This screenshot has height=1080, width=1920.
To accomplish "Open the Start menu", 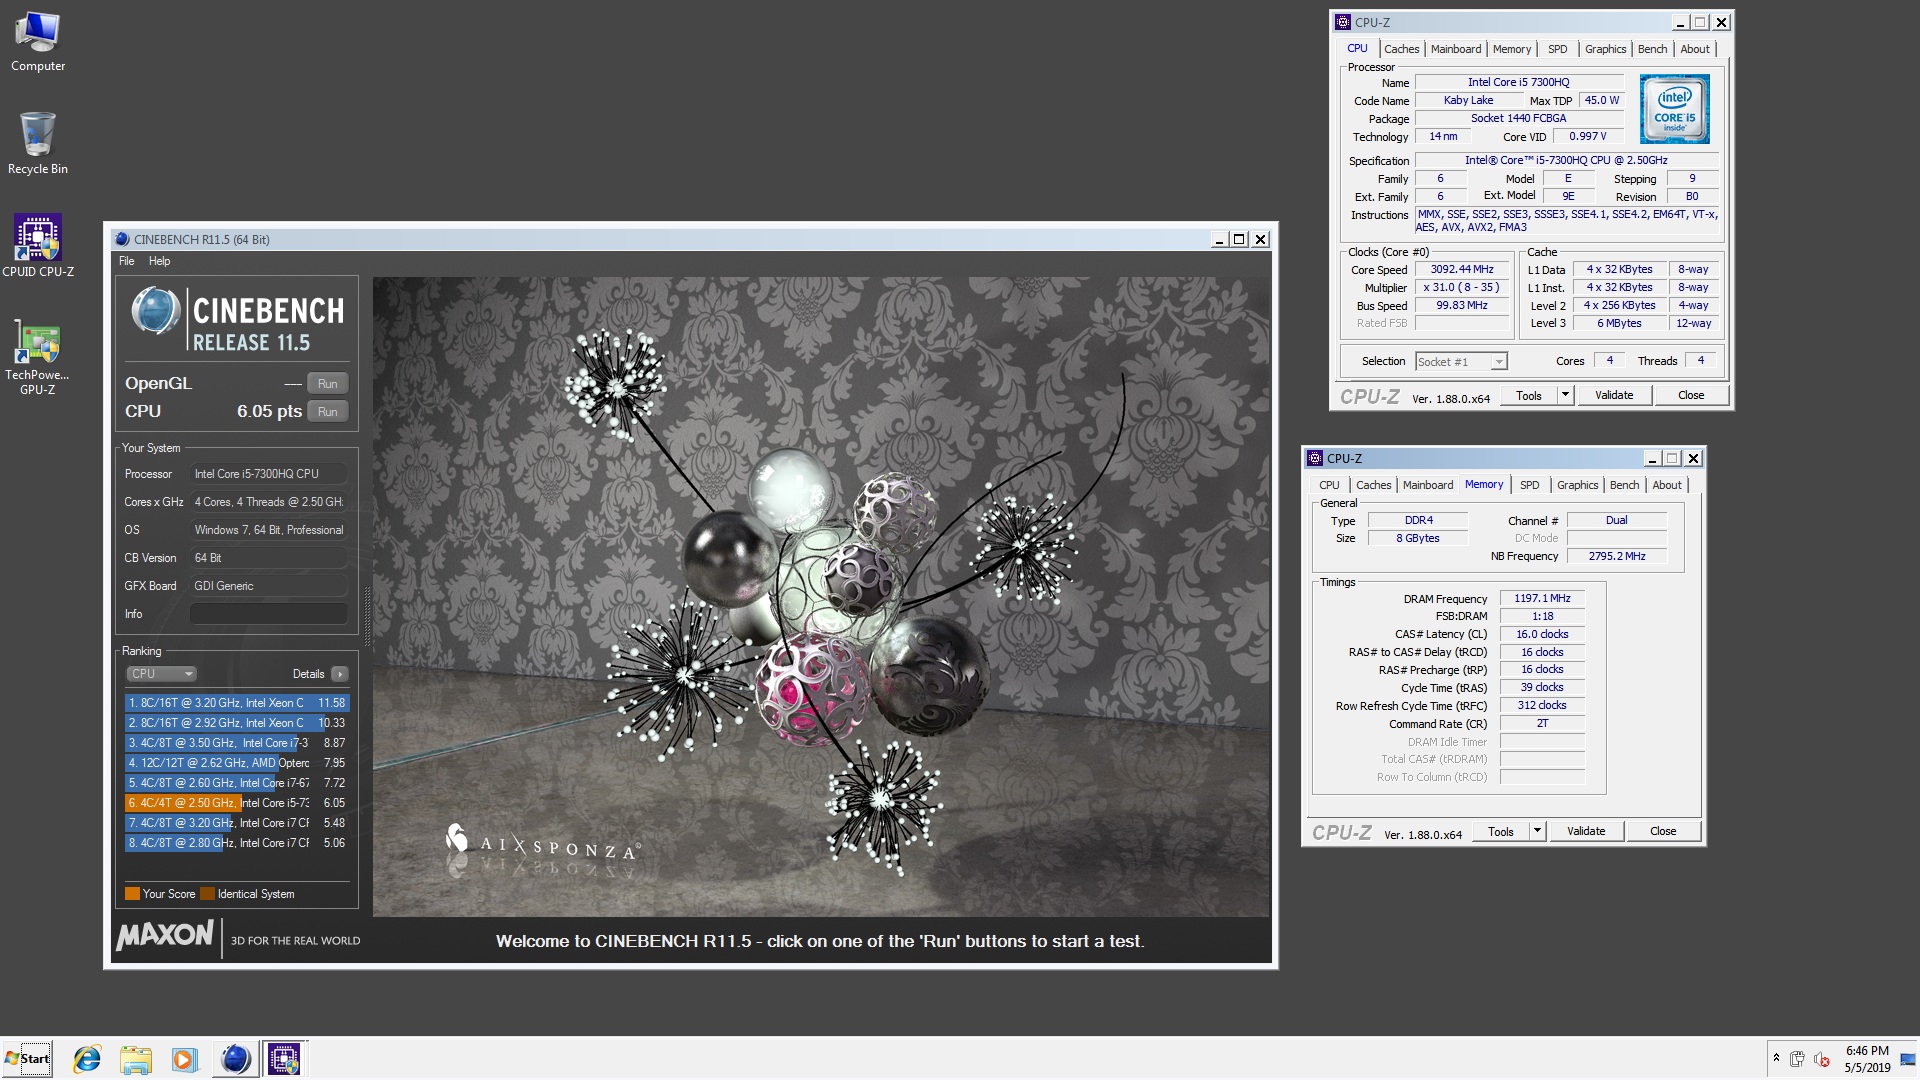I will (x=27, y=1059).
